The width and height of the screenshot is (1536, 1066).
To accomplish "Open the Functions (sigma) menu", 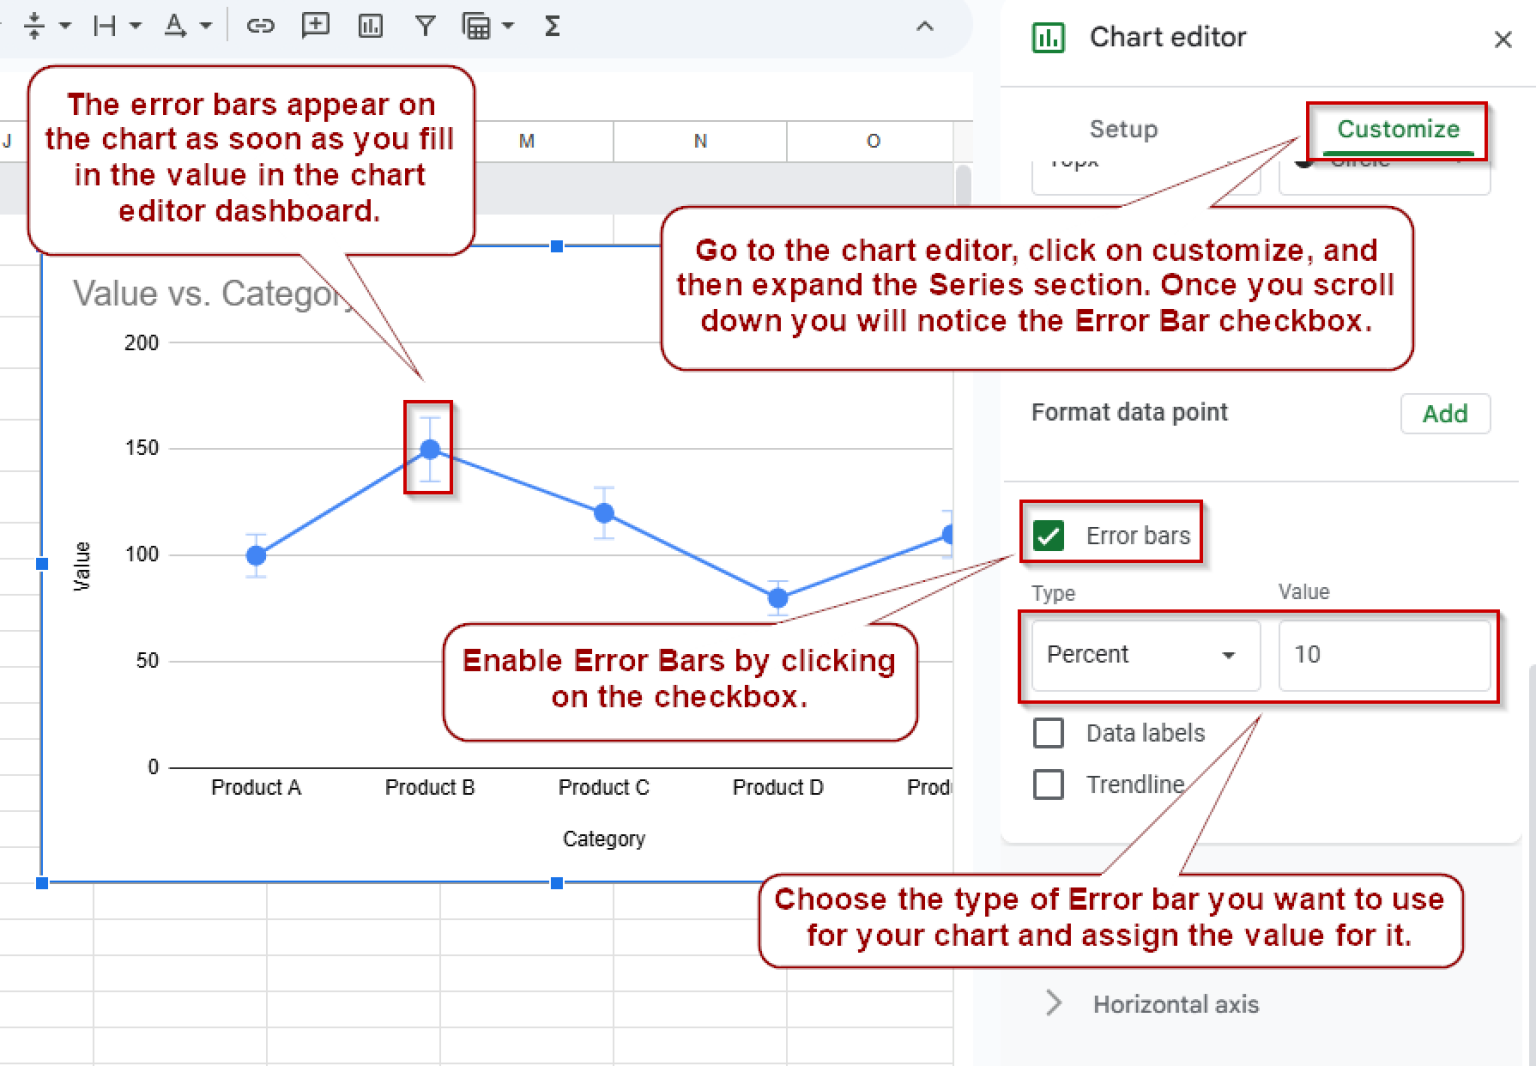I will click(x=551, y=26).
